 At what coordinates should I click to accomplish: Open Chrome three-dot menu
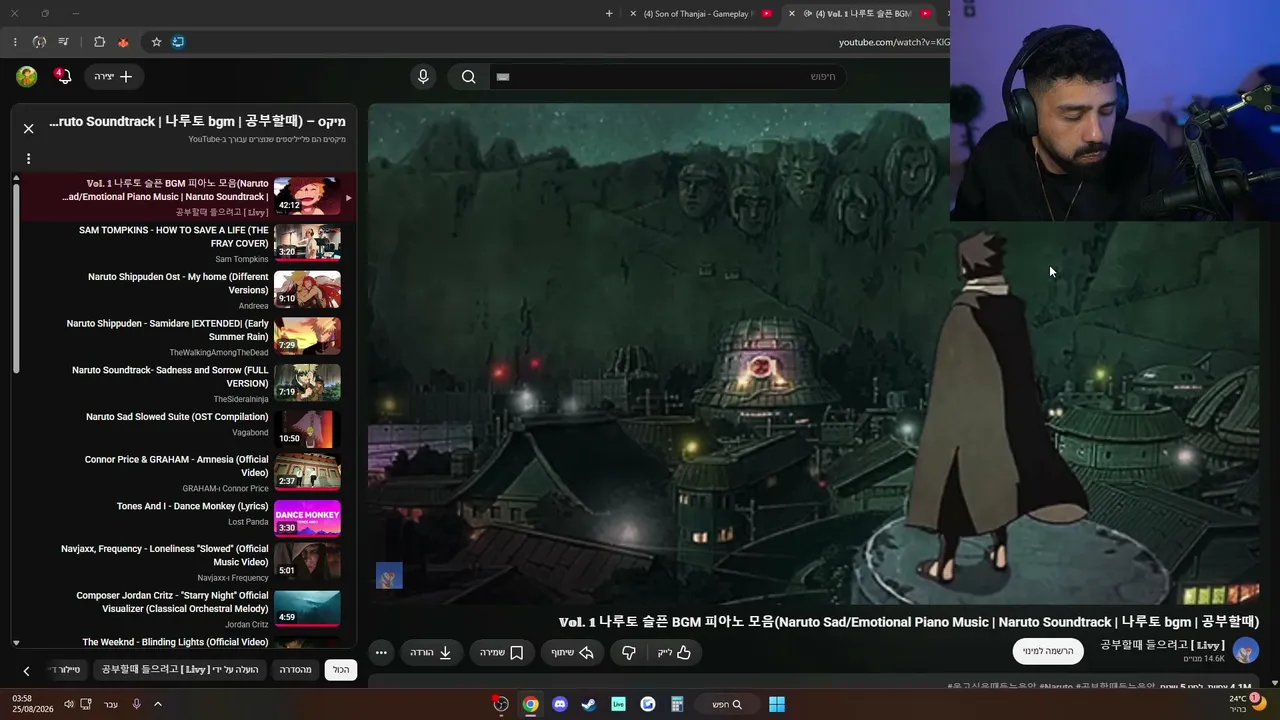pyautogui.click(x=15, y=42)
